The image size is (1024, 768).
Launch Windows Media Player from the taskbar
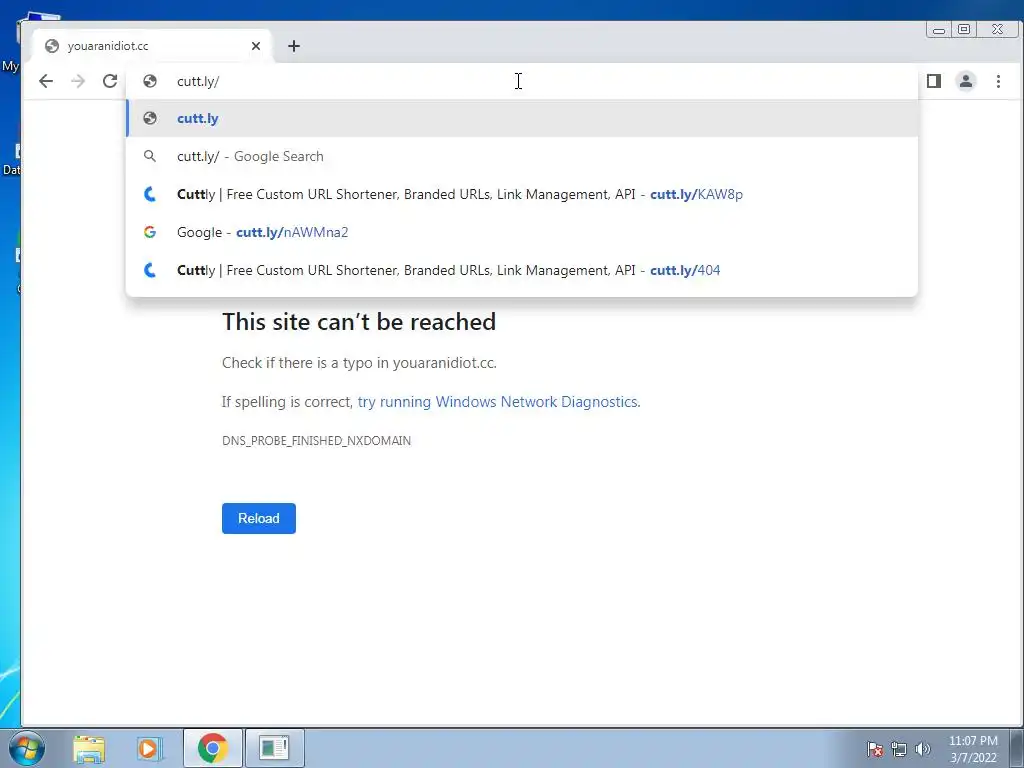[x=148, y=748]
